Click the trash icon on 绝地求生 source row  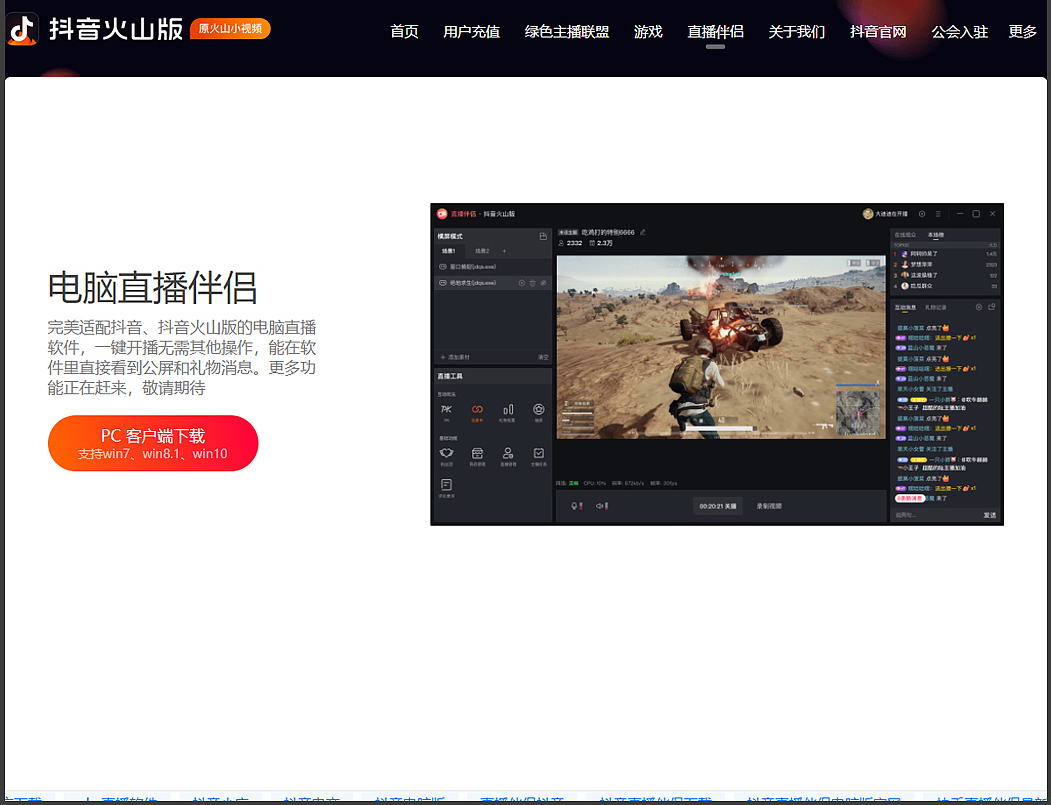pos(533,283)
